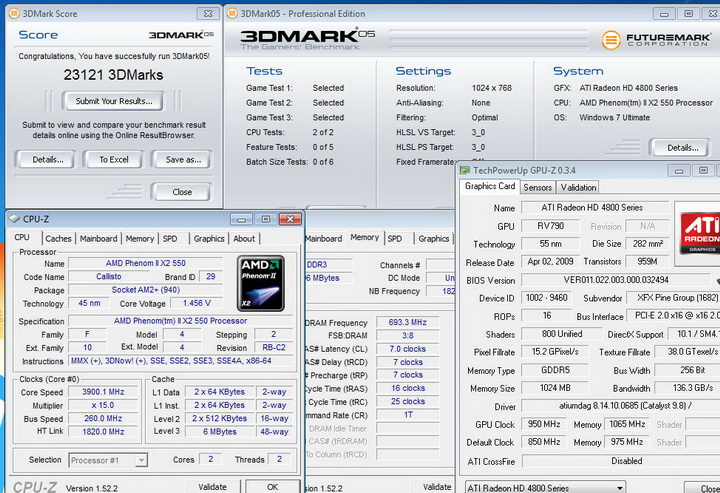This screenshot has height=493, width=720.
Task: Maximize the 3DMark05 main window
Action: 689,14
